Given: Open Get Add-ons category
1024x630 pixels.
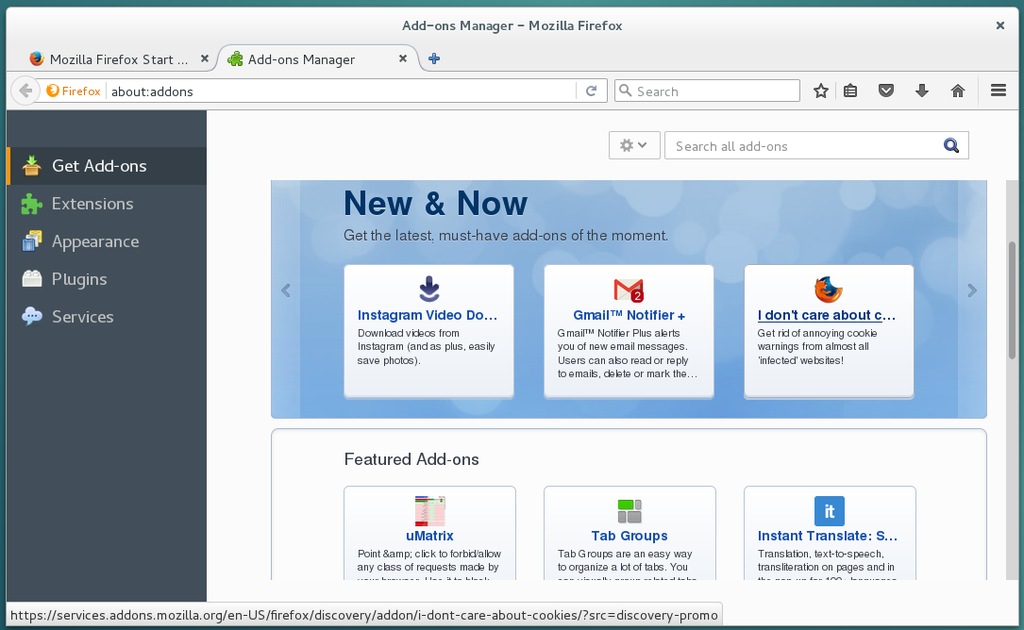Looking at the screenshot, I should coord(106,166).
